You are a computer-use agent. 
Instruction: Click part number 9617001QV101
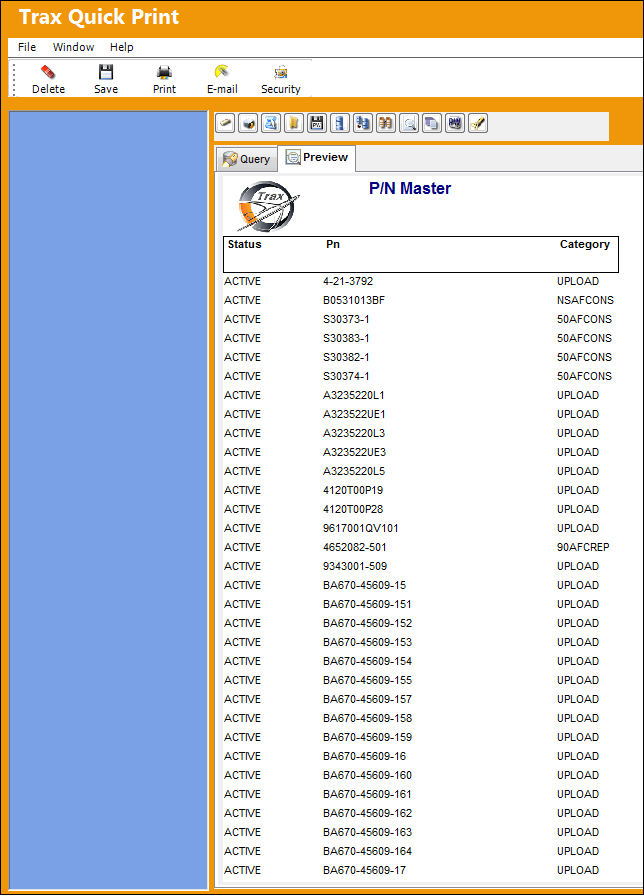click(361, 528)
